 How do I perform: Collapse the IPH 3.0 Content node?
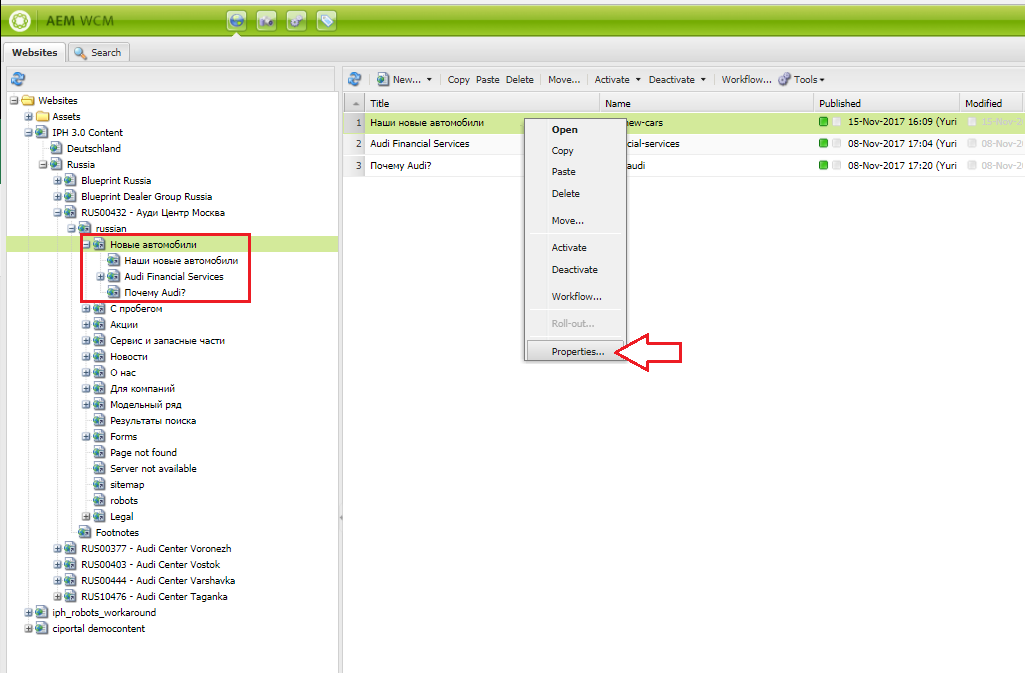28,133
